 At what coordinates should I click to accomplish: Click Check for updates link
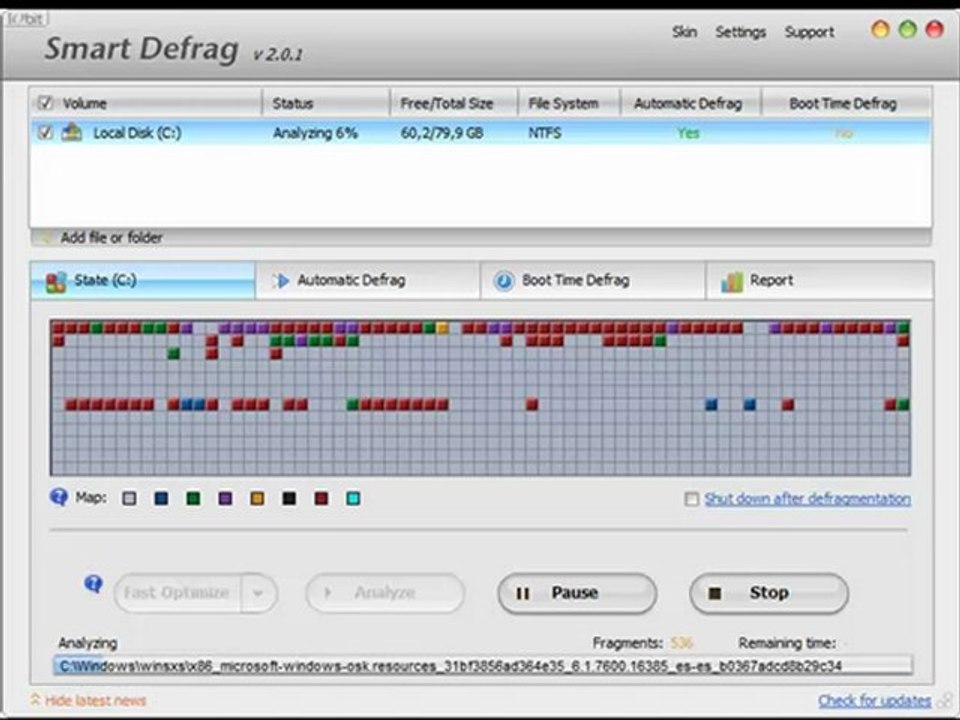tap(874, 700)
